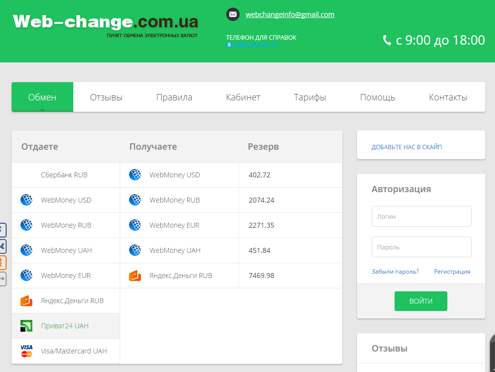The image size is (495, 372).
Task: Select Приват24 UAH in Отдаете column
Action: (66, 326)
